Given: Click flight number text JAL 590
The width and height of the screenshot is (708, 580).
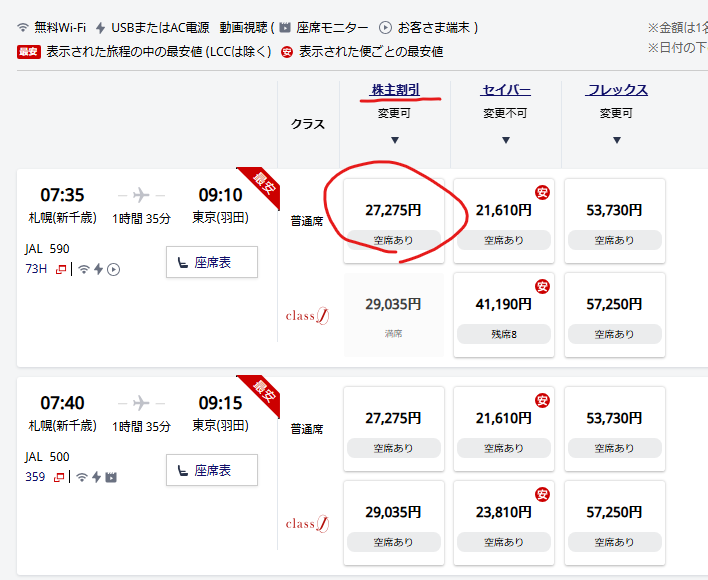Looking at the screenshot, I should point(47,249).
